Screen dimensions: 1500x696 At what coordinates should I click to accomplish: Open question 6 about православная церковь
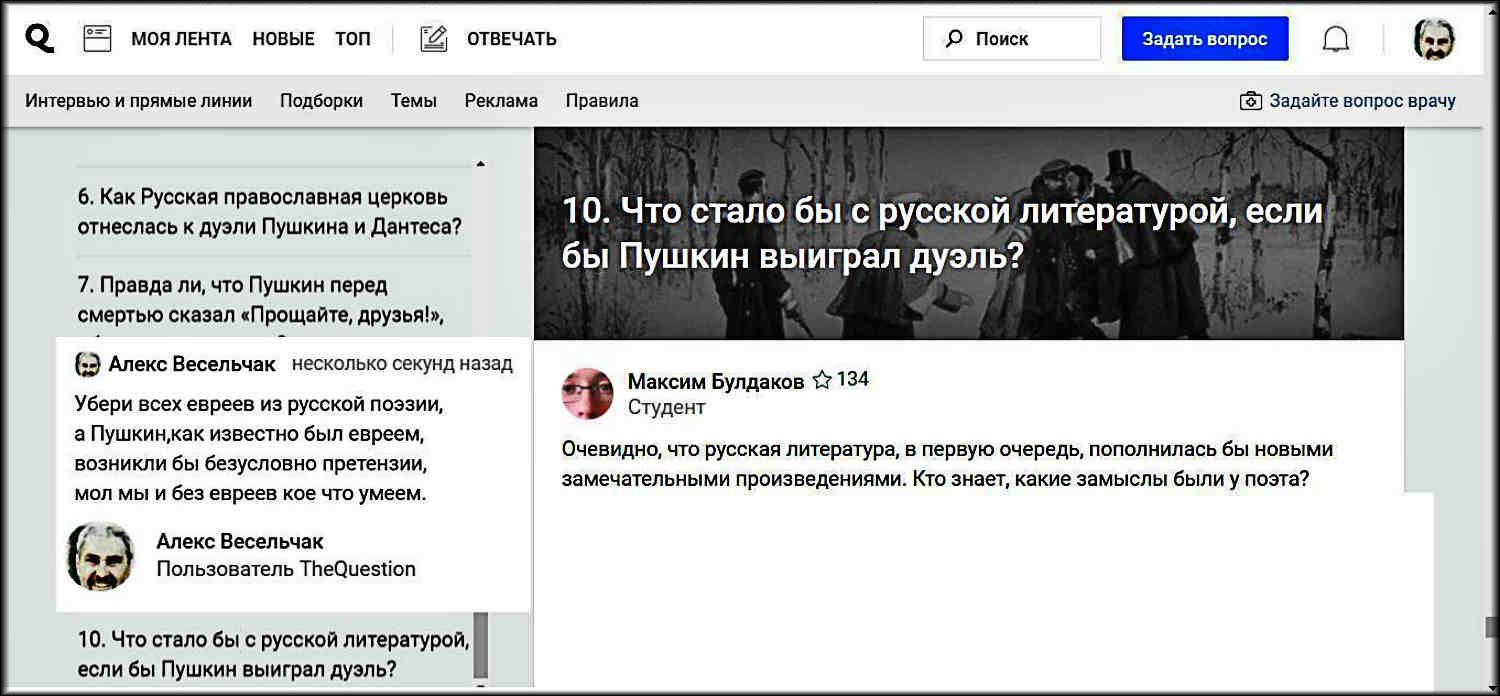click(270, 211)
